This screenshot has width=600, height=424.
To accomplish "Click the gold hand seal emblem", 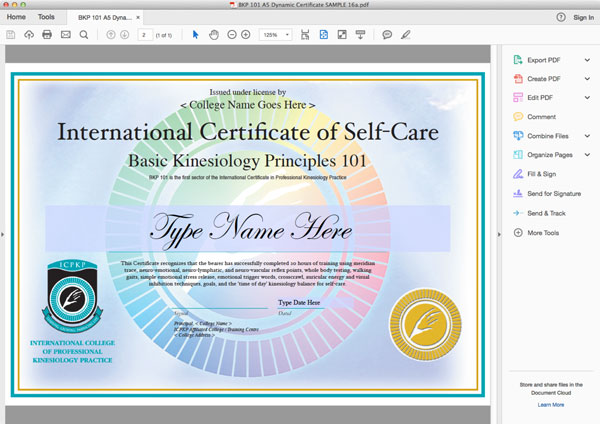I will (x=425, y=325).
